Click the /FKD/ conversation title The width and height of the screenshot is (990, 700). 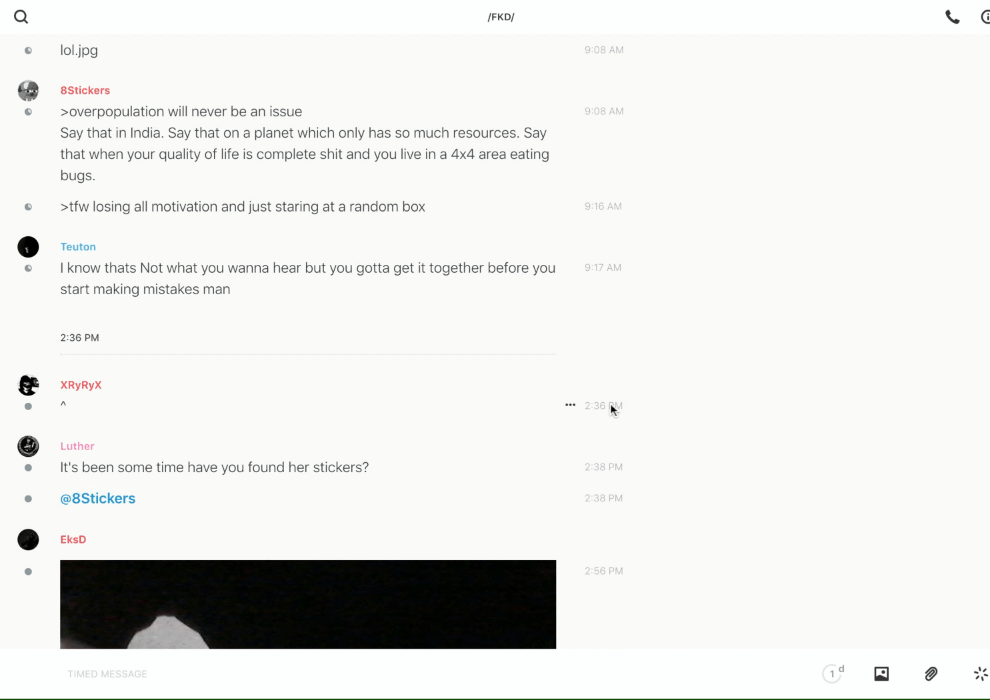coord(501,17)
